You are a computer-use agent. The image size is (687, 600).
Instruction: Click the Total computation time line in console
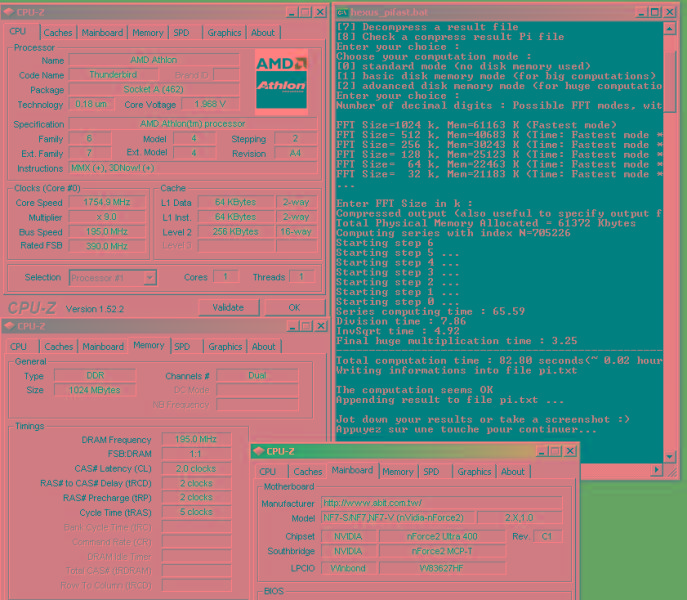click(499, 360)
